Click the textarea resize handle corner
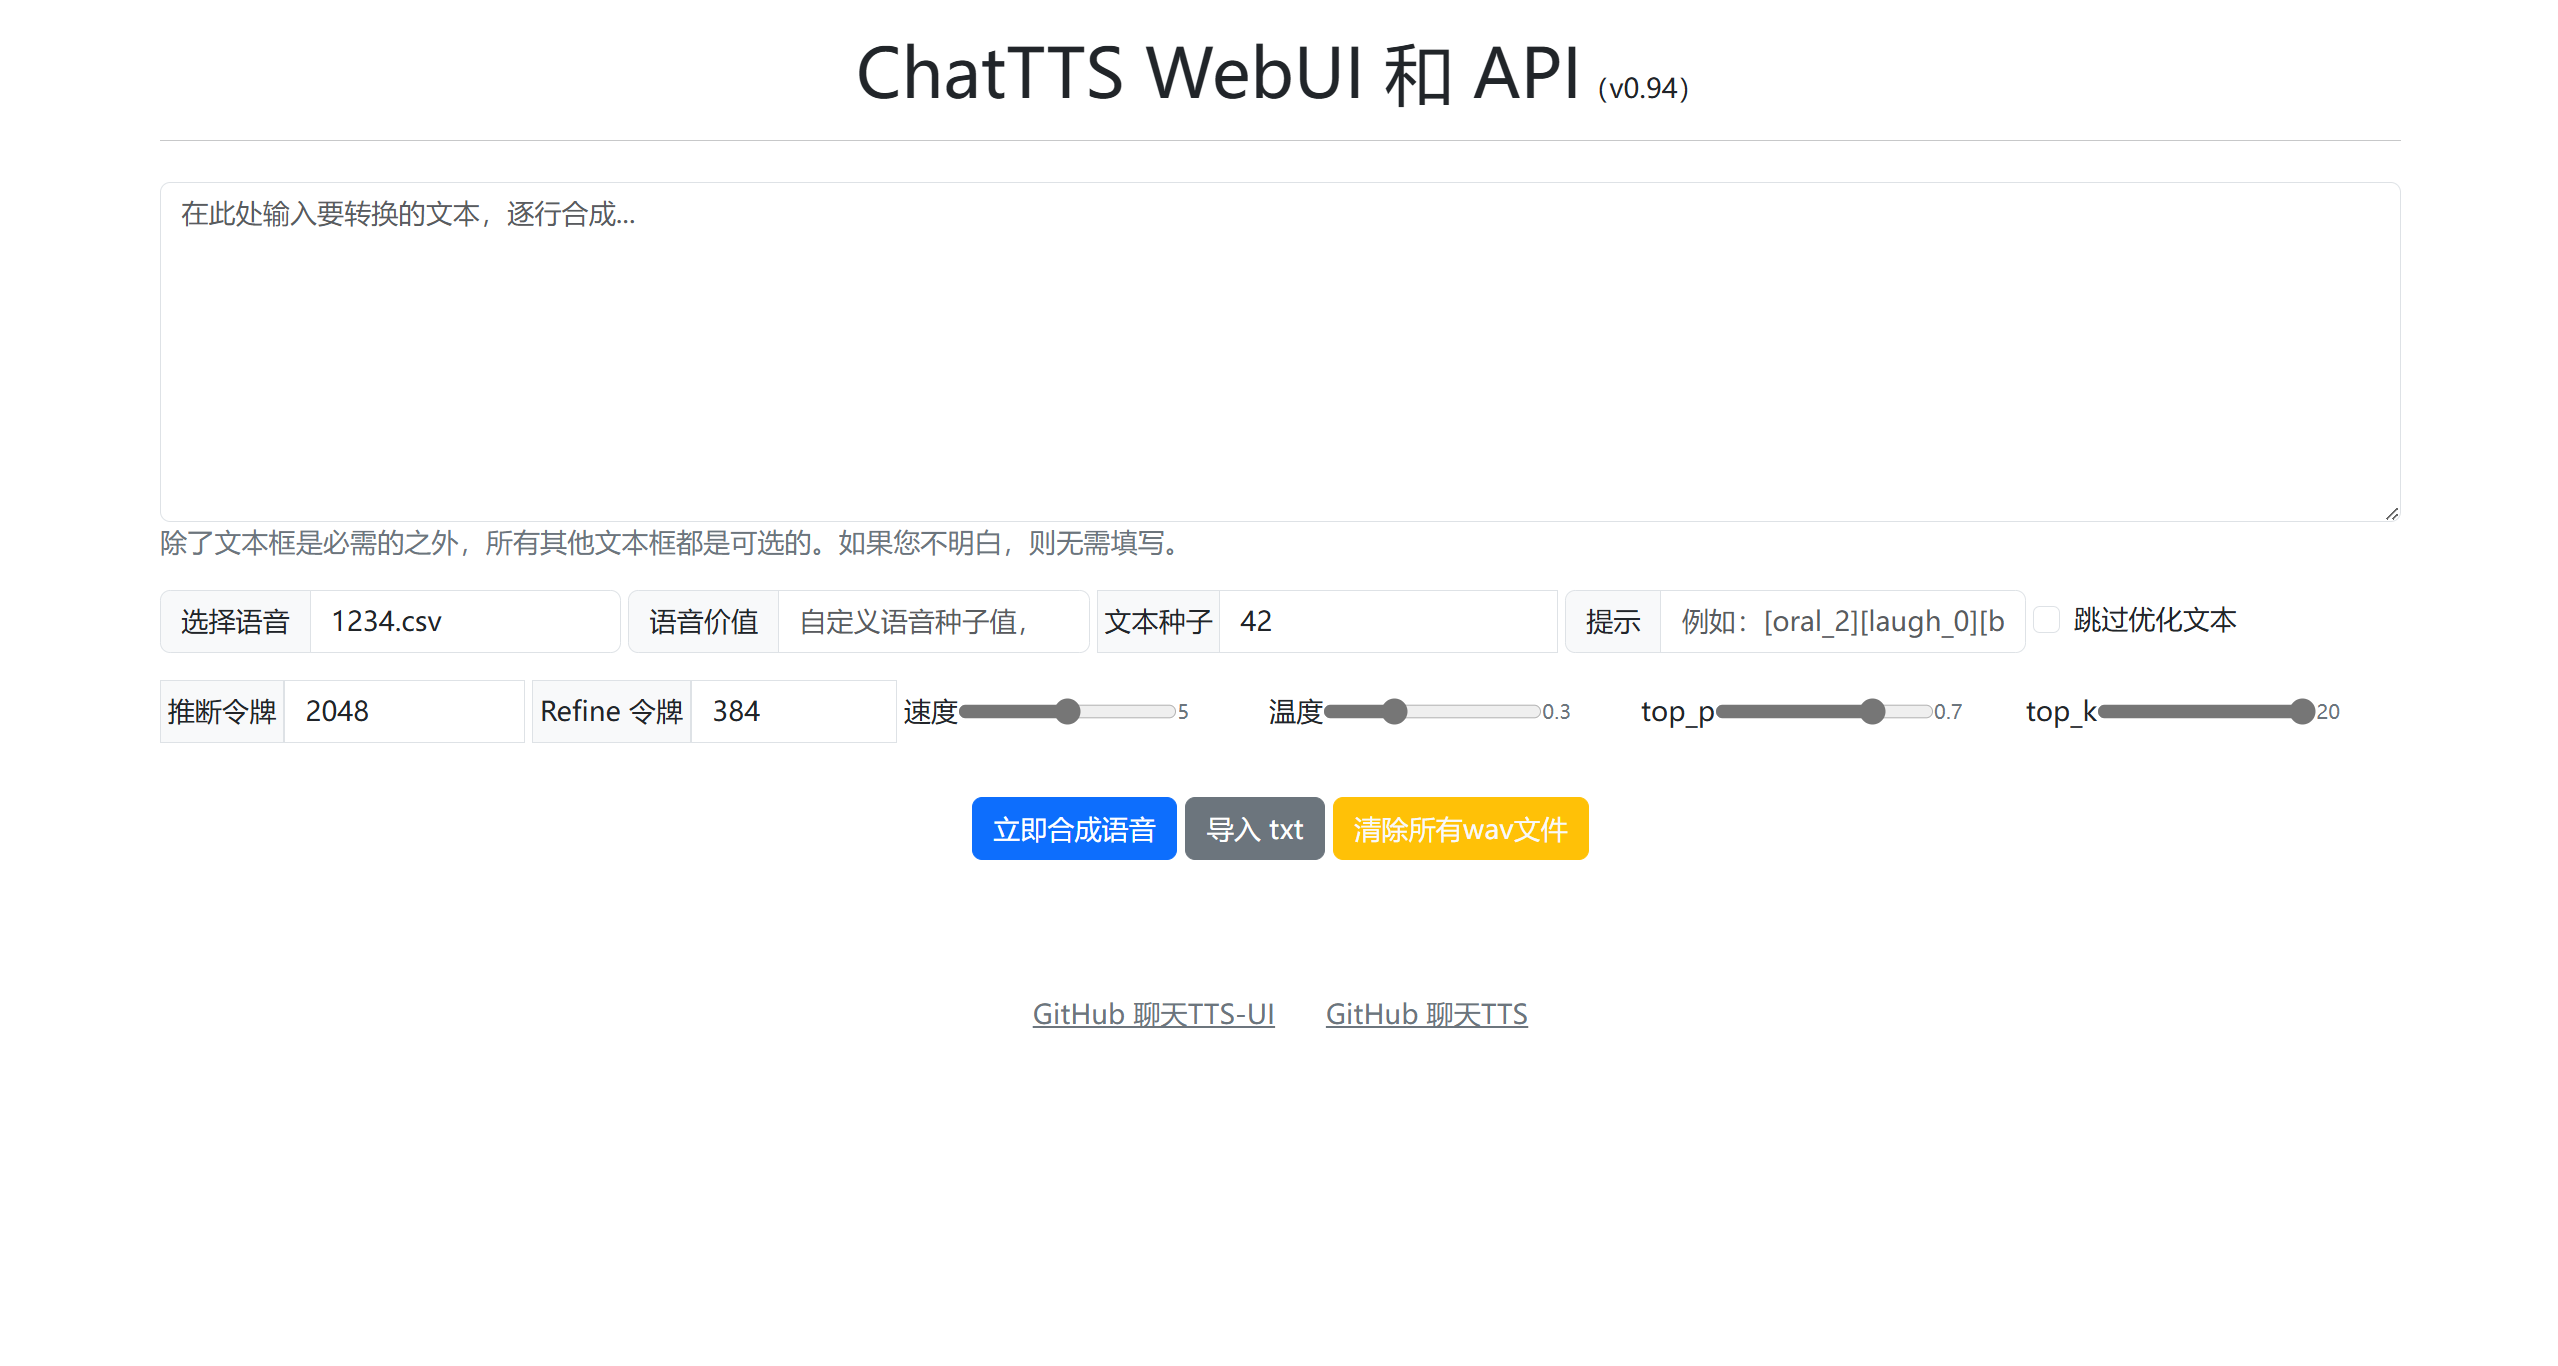 pyautogui.click(x=2391, y=513)
